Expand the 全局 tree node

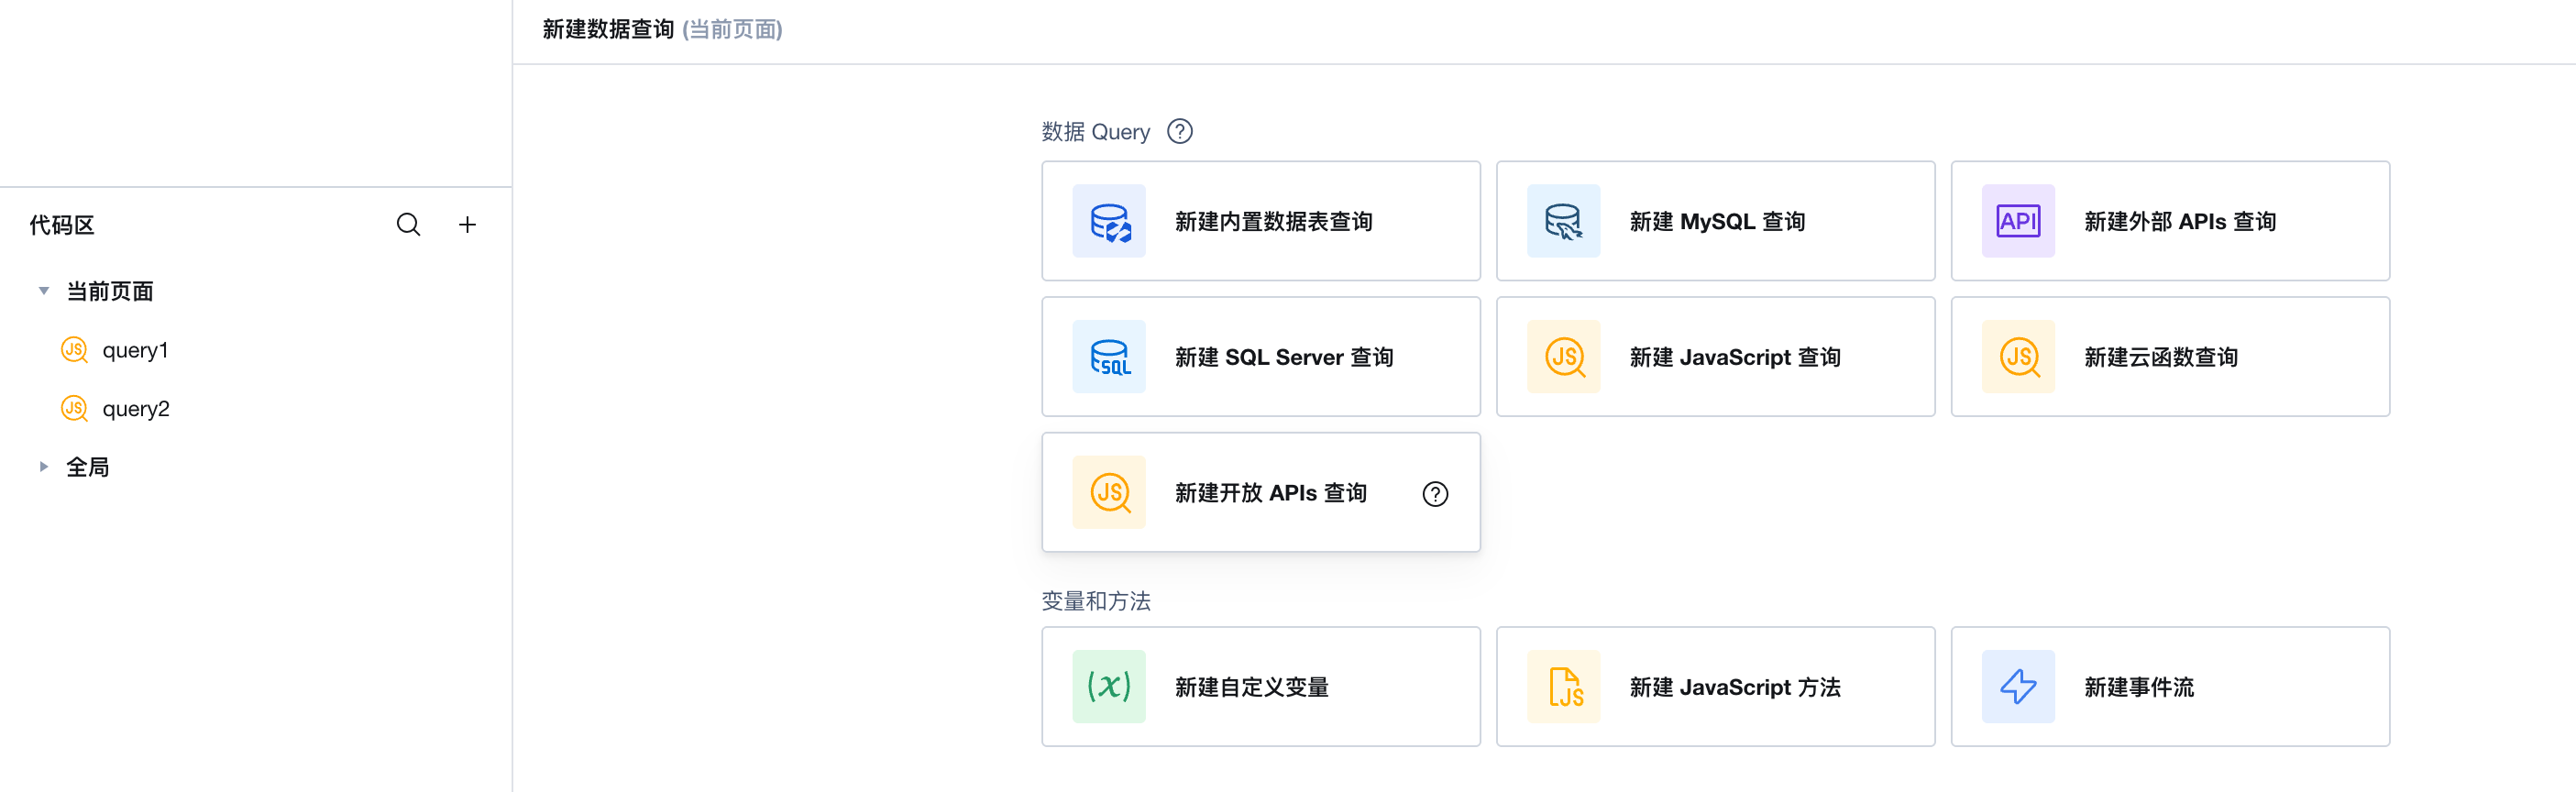coord(44,467)
